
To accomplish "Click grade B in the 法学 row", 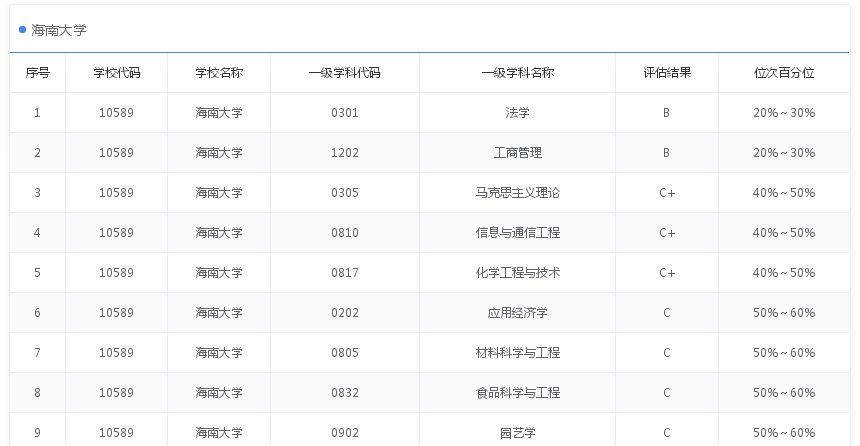I will pyautogui.click(x=666, y=112).
